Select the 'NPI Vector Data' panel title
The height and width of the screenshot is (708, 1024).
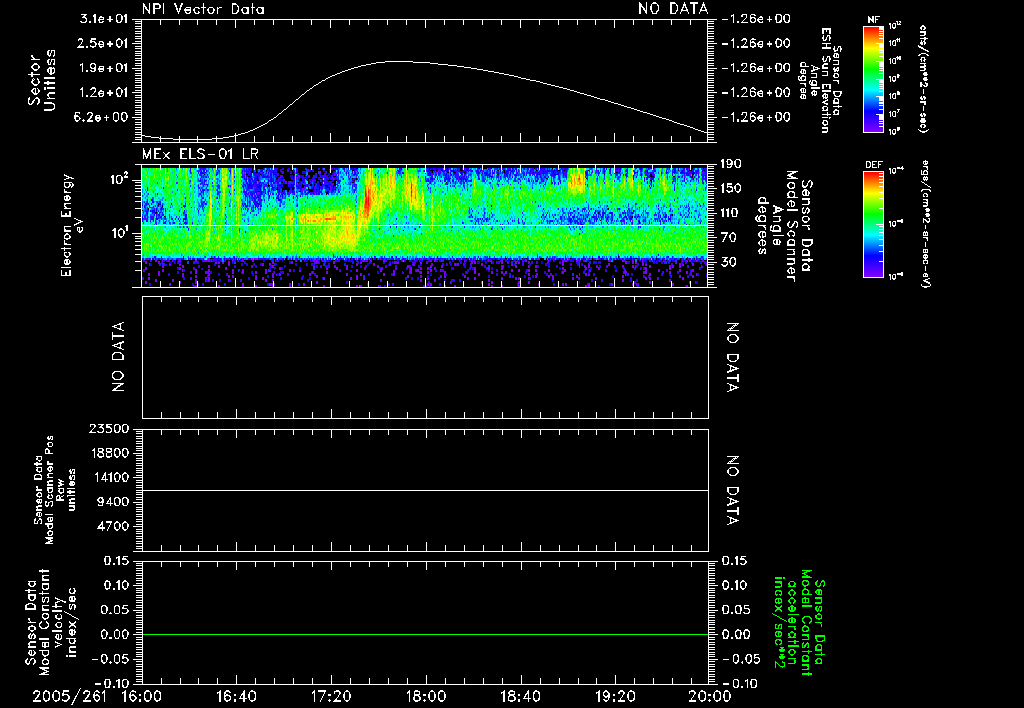point(203,9)
